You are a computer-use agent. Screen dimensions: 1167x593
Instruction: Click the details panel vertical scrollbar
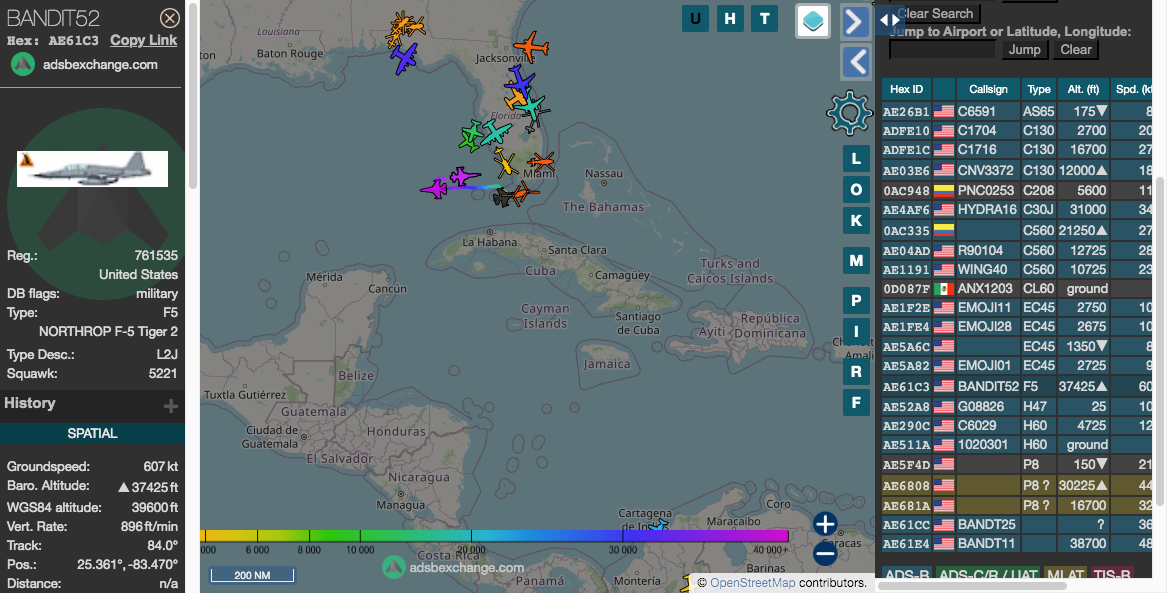192,97
